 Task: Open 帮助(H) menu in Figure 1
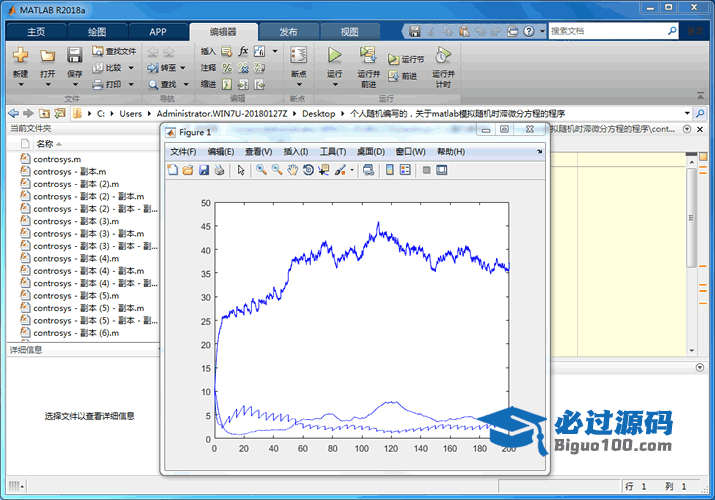(x=451, y=152)
